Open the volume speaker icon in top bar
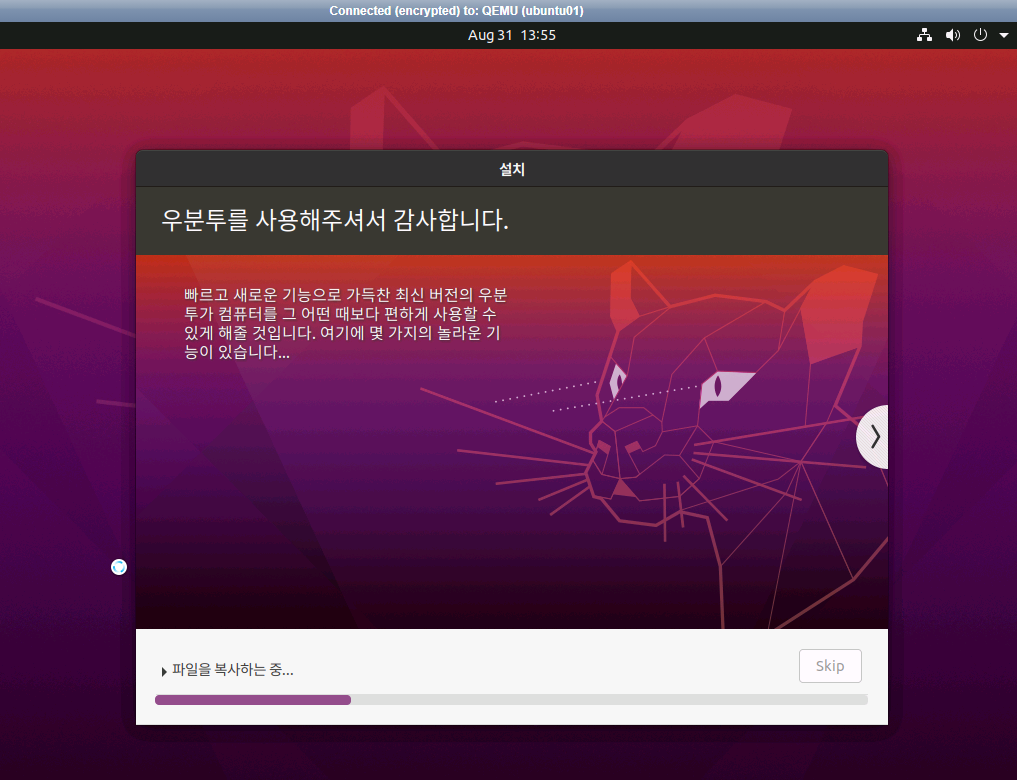 (x=952, y=35)
